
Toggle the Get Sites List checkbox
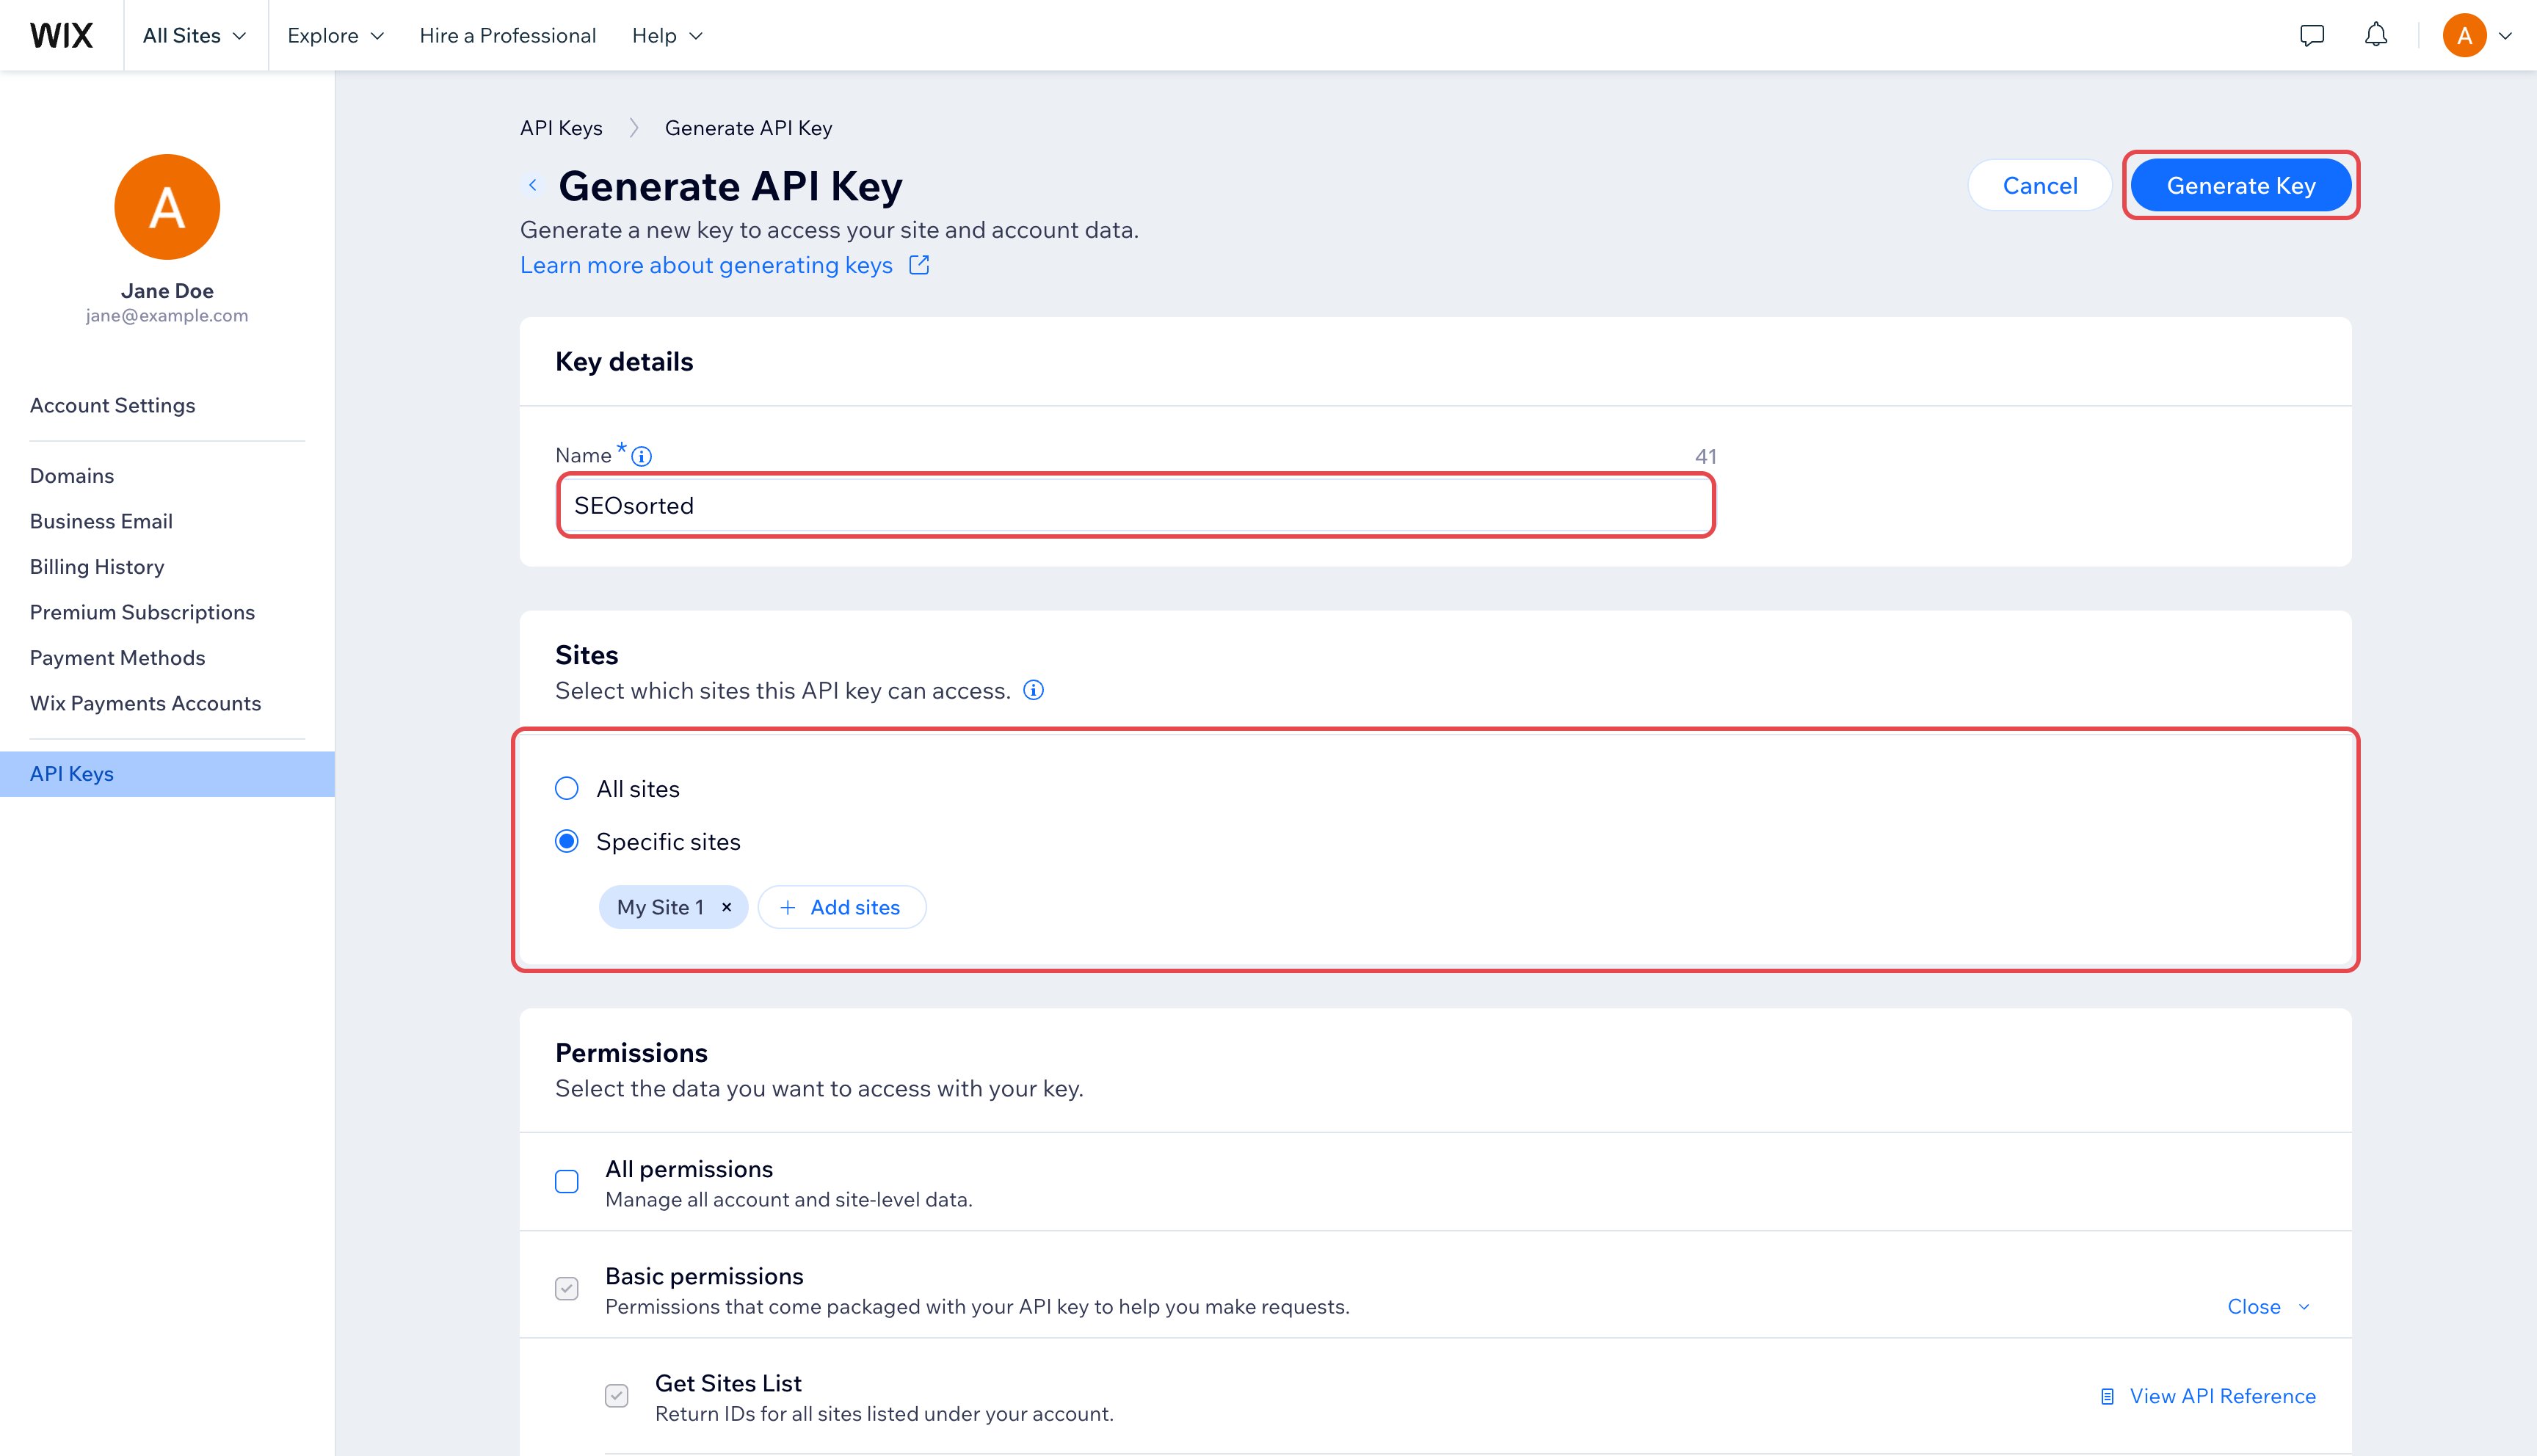pos(617,1396)
